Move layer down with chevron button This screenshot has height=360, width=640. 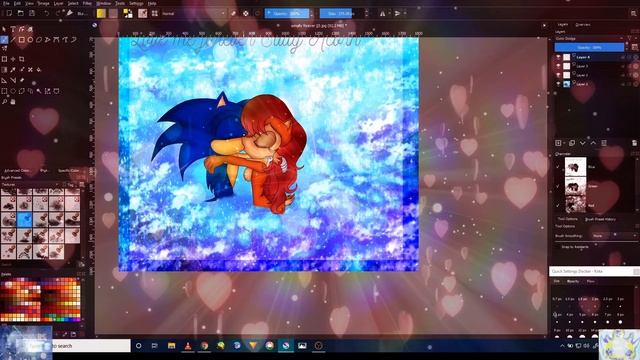tap(582, 143)
